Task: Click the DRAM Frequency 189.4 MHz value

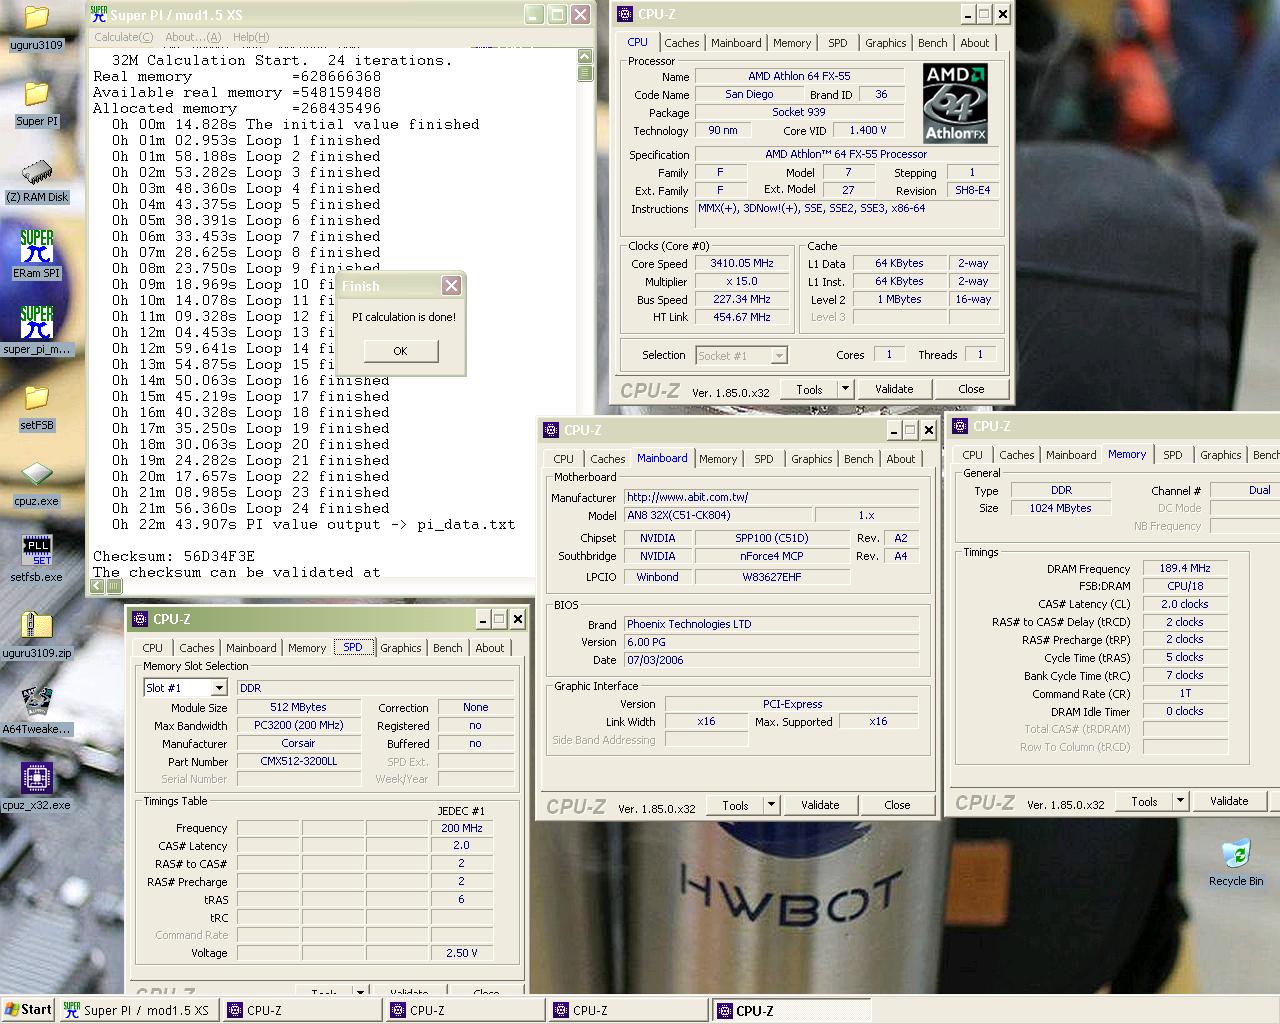Action: tap(1185, 568)
